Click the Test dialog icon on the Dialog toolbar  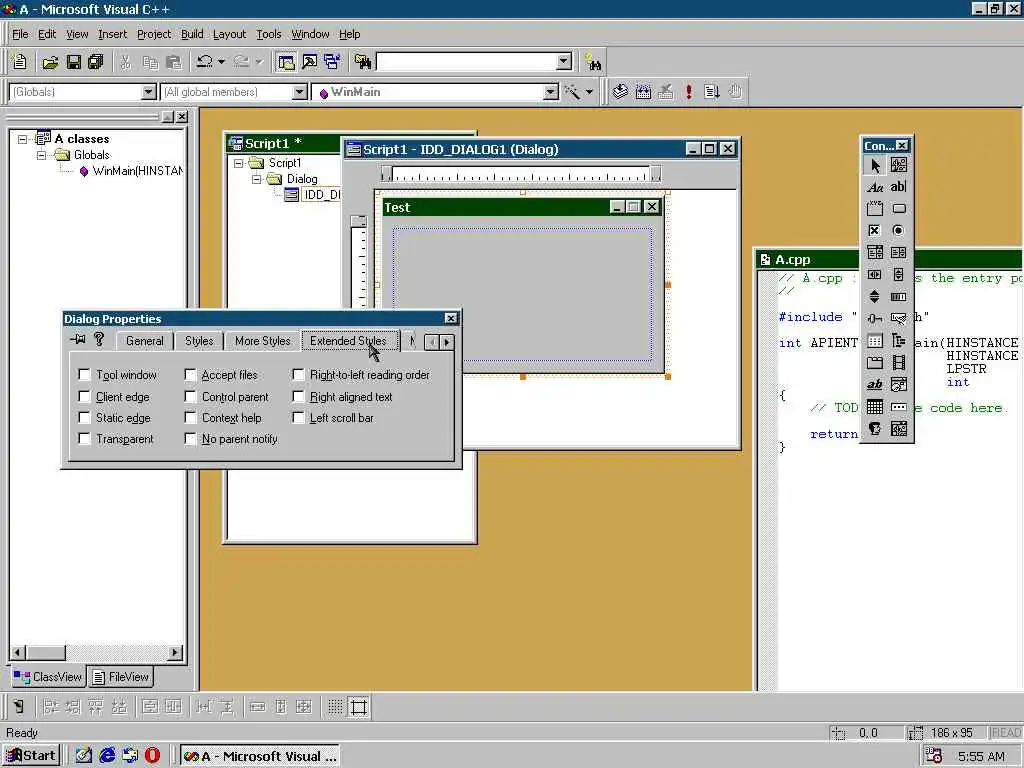pyautogui.click(x=19, y=707)
